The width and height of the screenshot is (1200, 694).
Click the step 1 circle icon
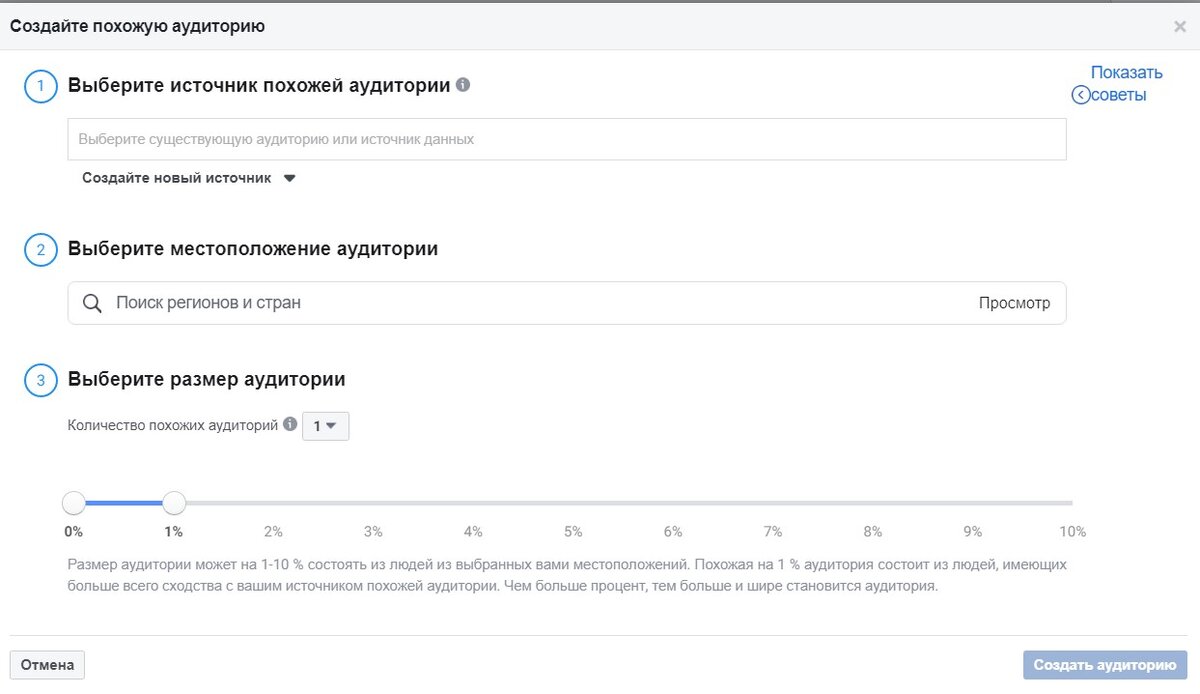click(x=40, y=86)
